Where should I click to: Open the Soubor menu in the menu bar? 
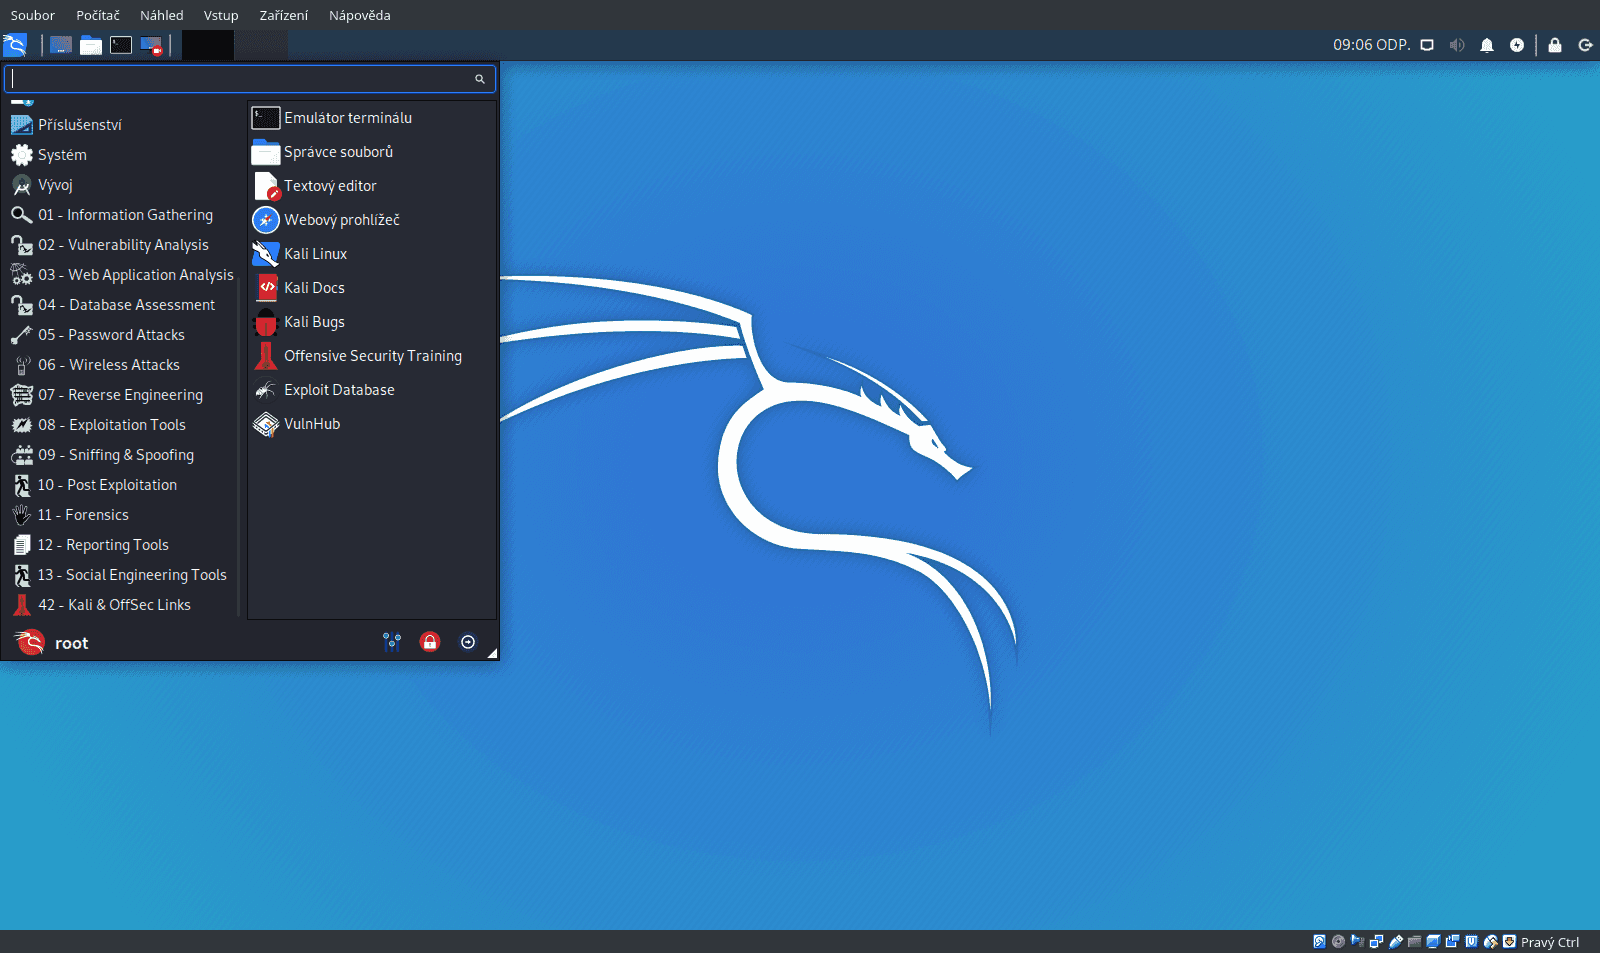[32, 15]
